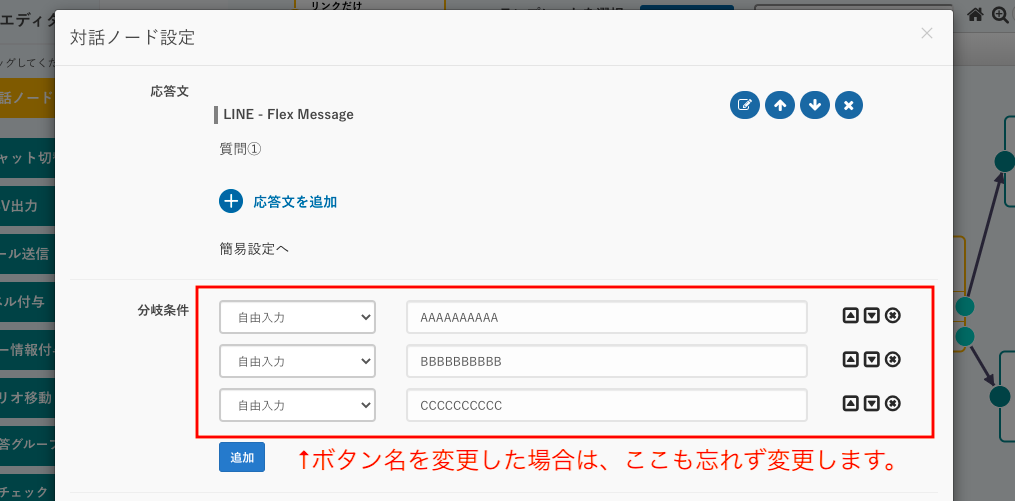Move the CCCCCCCCCC condition row up

pos(851,404)
